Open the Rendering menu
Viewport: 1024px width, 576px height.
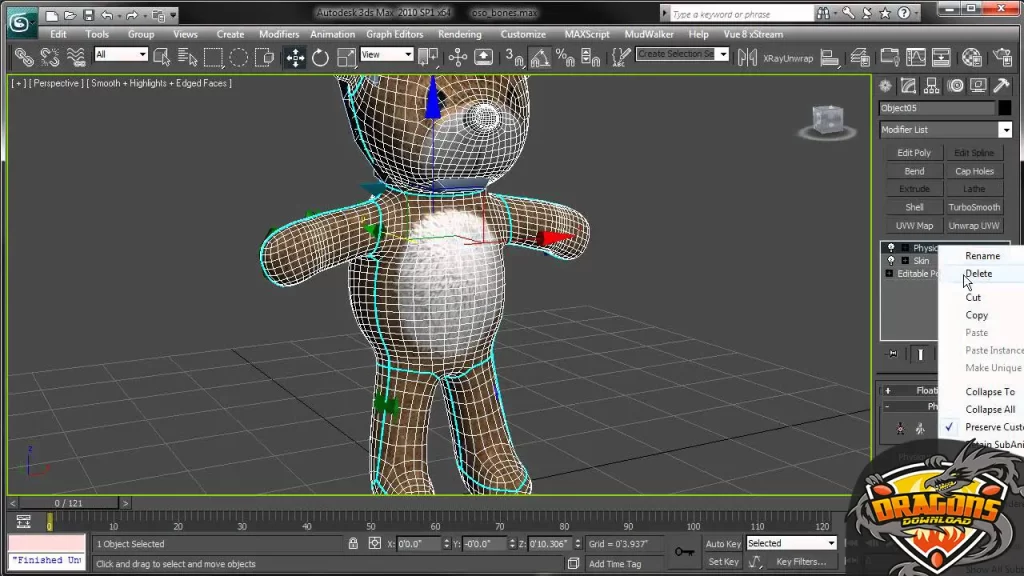[460, 34]
